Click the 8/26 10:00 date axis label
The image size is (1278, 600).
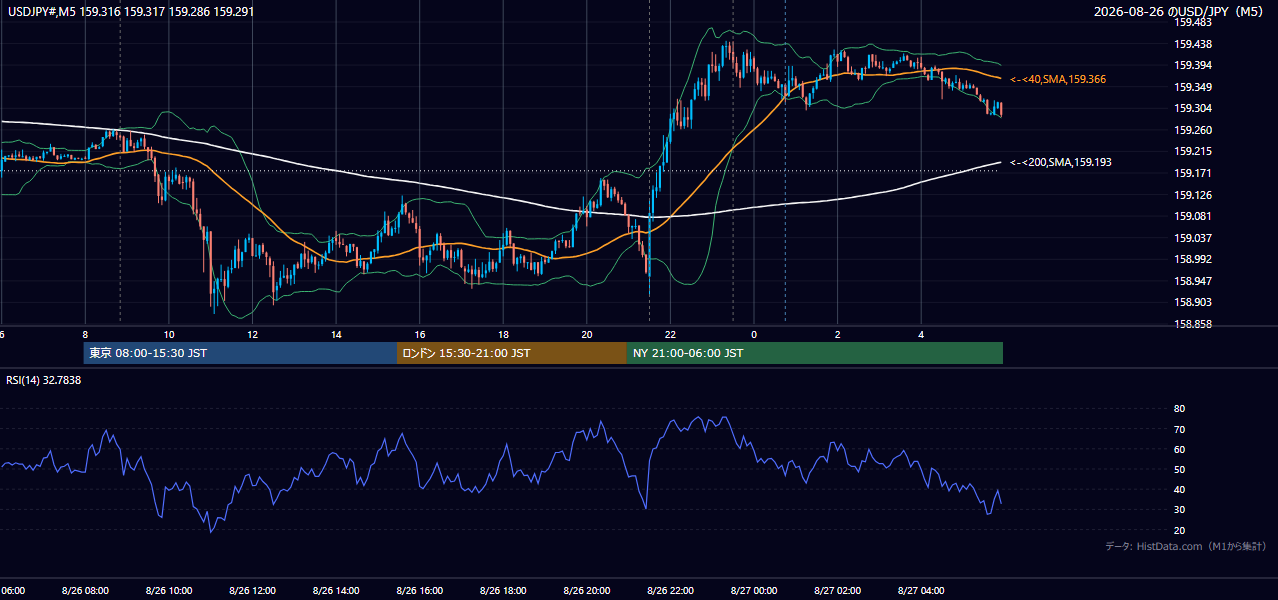click(x=169, y=590)
